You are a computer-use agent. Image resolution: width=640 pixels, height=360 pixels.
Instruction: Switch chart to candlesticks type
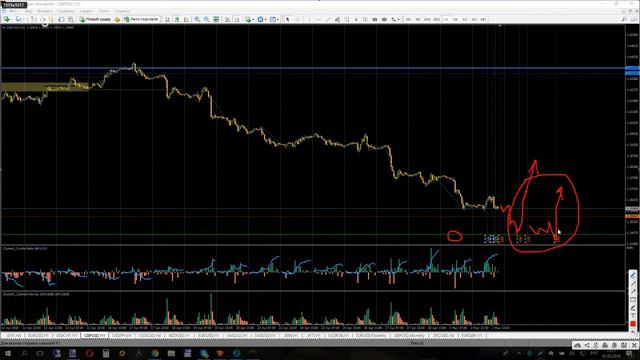[177, 19]
